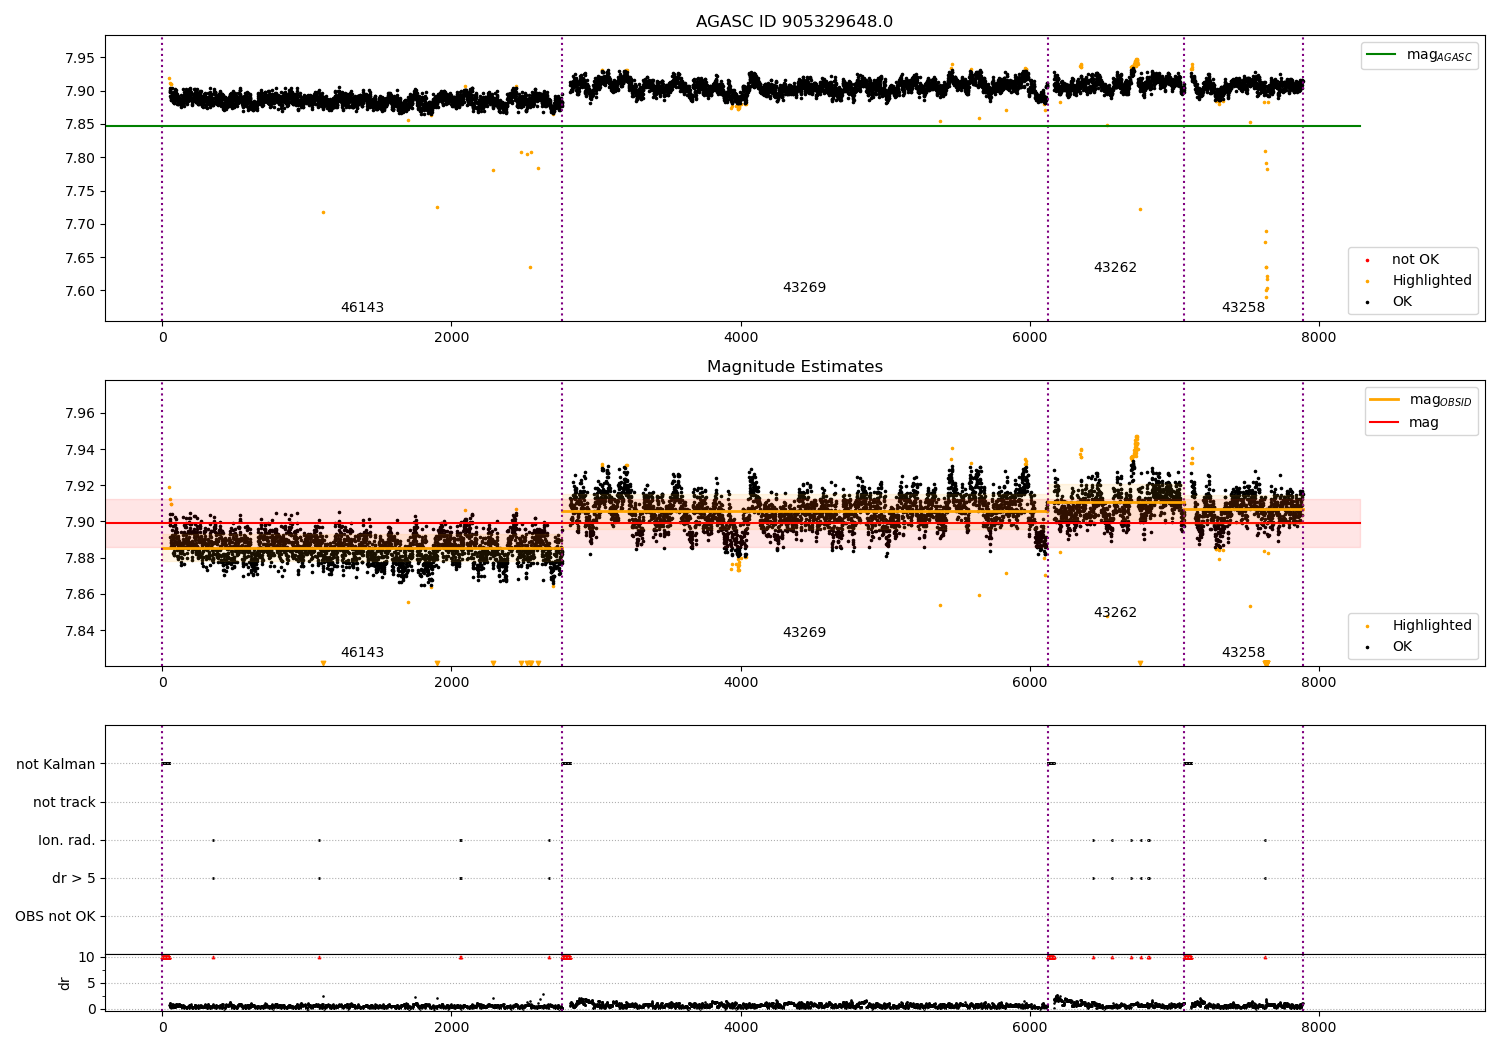Select the 'OBS not OK' row label
The width and height of the screenshot is (1500, 1050).
(x=55, y=917)
